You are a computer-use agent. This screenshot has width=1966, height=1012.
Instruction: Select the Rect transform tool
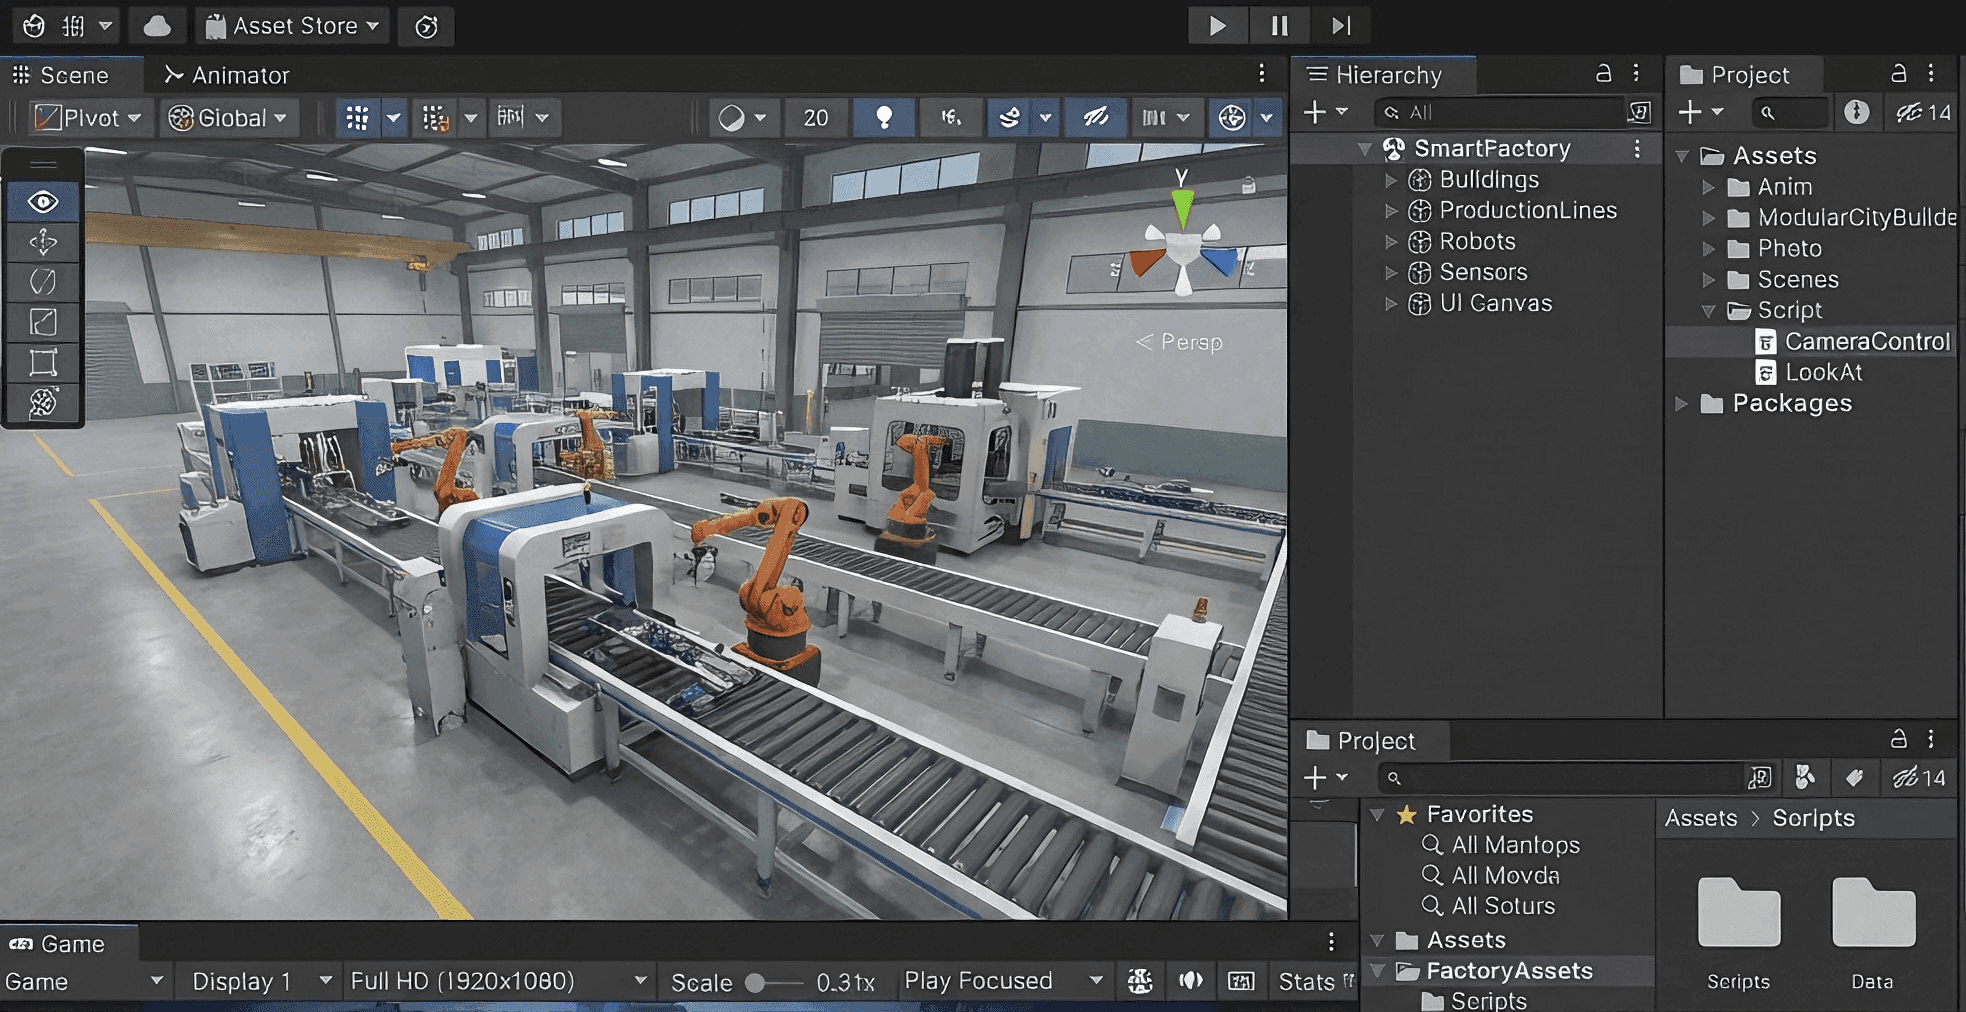tap(43, 362)
